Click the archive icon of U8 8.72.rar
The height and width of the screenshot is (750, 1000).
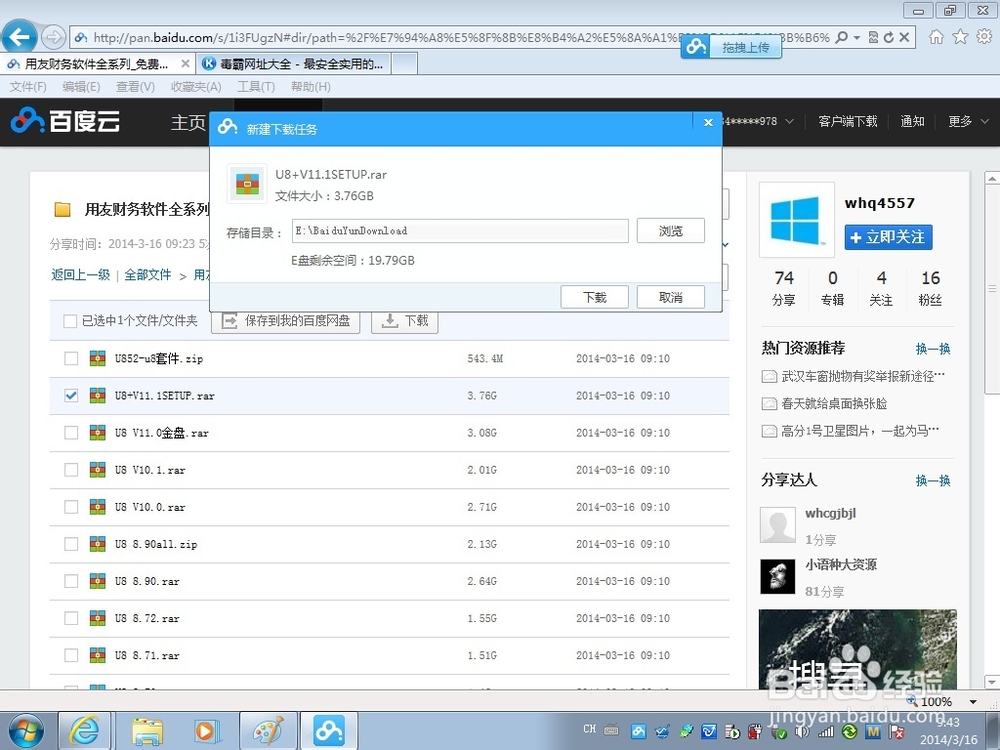pos(98,618)
